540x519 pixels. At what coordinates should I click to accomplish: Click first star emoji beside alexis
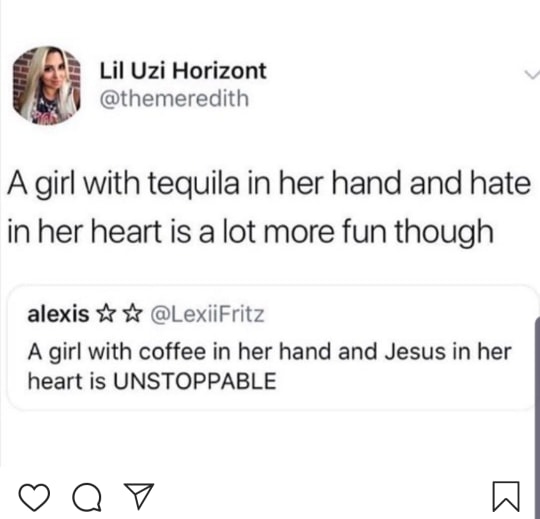tap(106, 314)
